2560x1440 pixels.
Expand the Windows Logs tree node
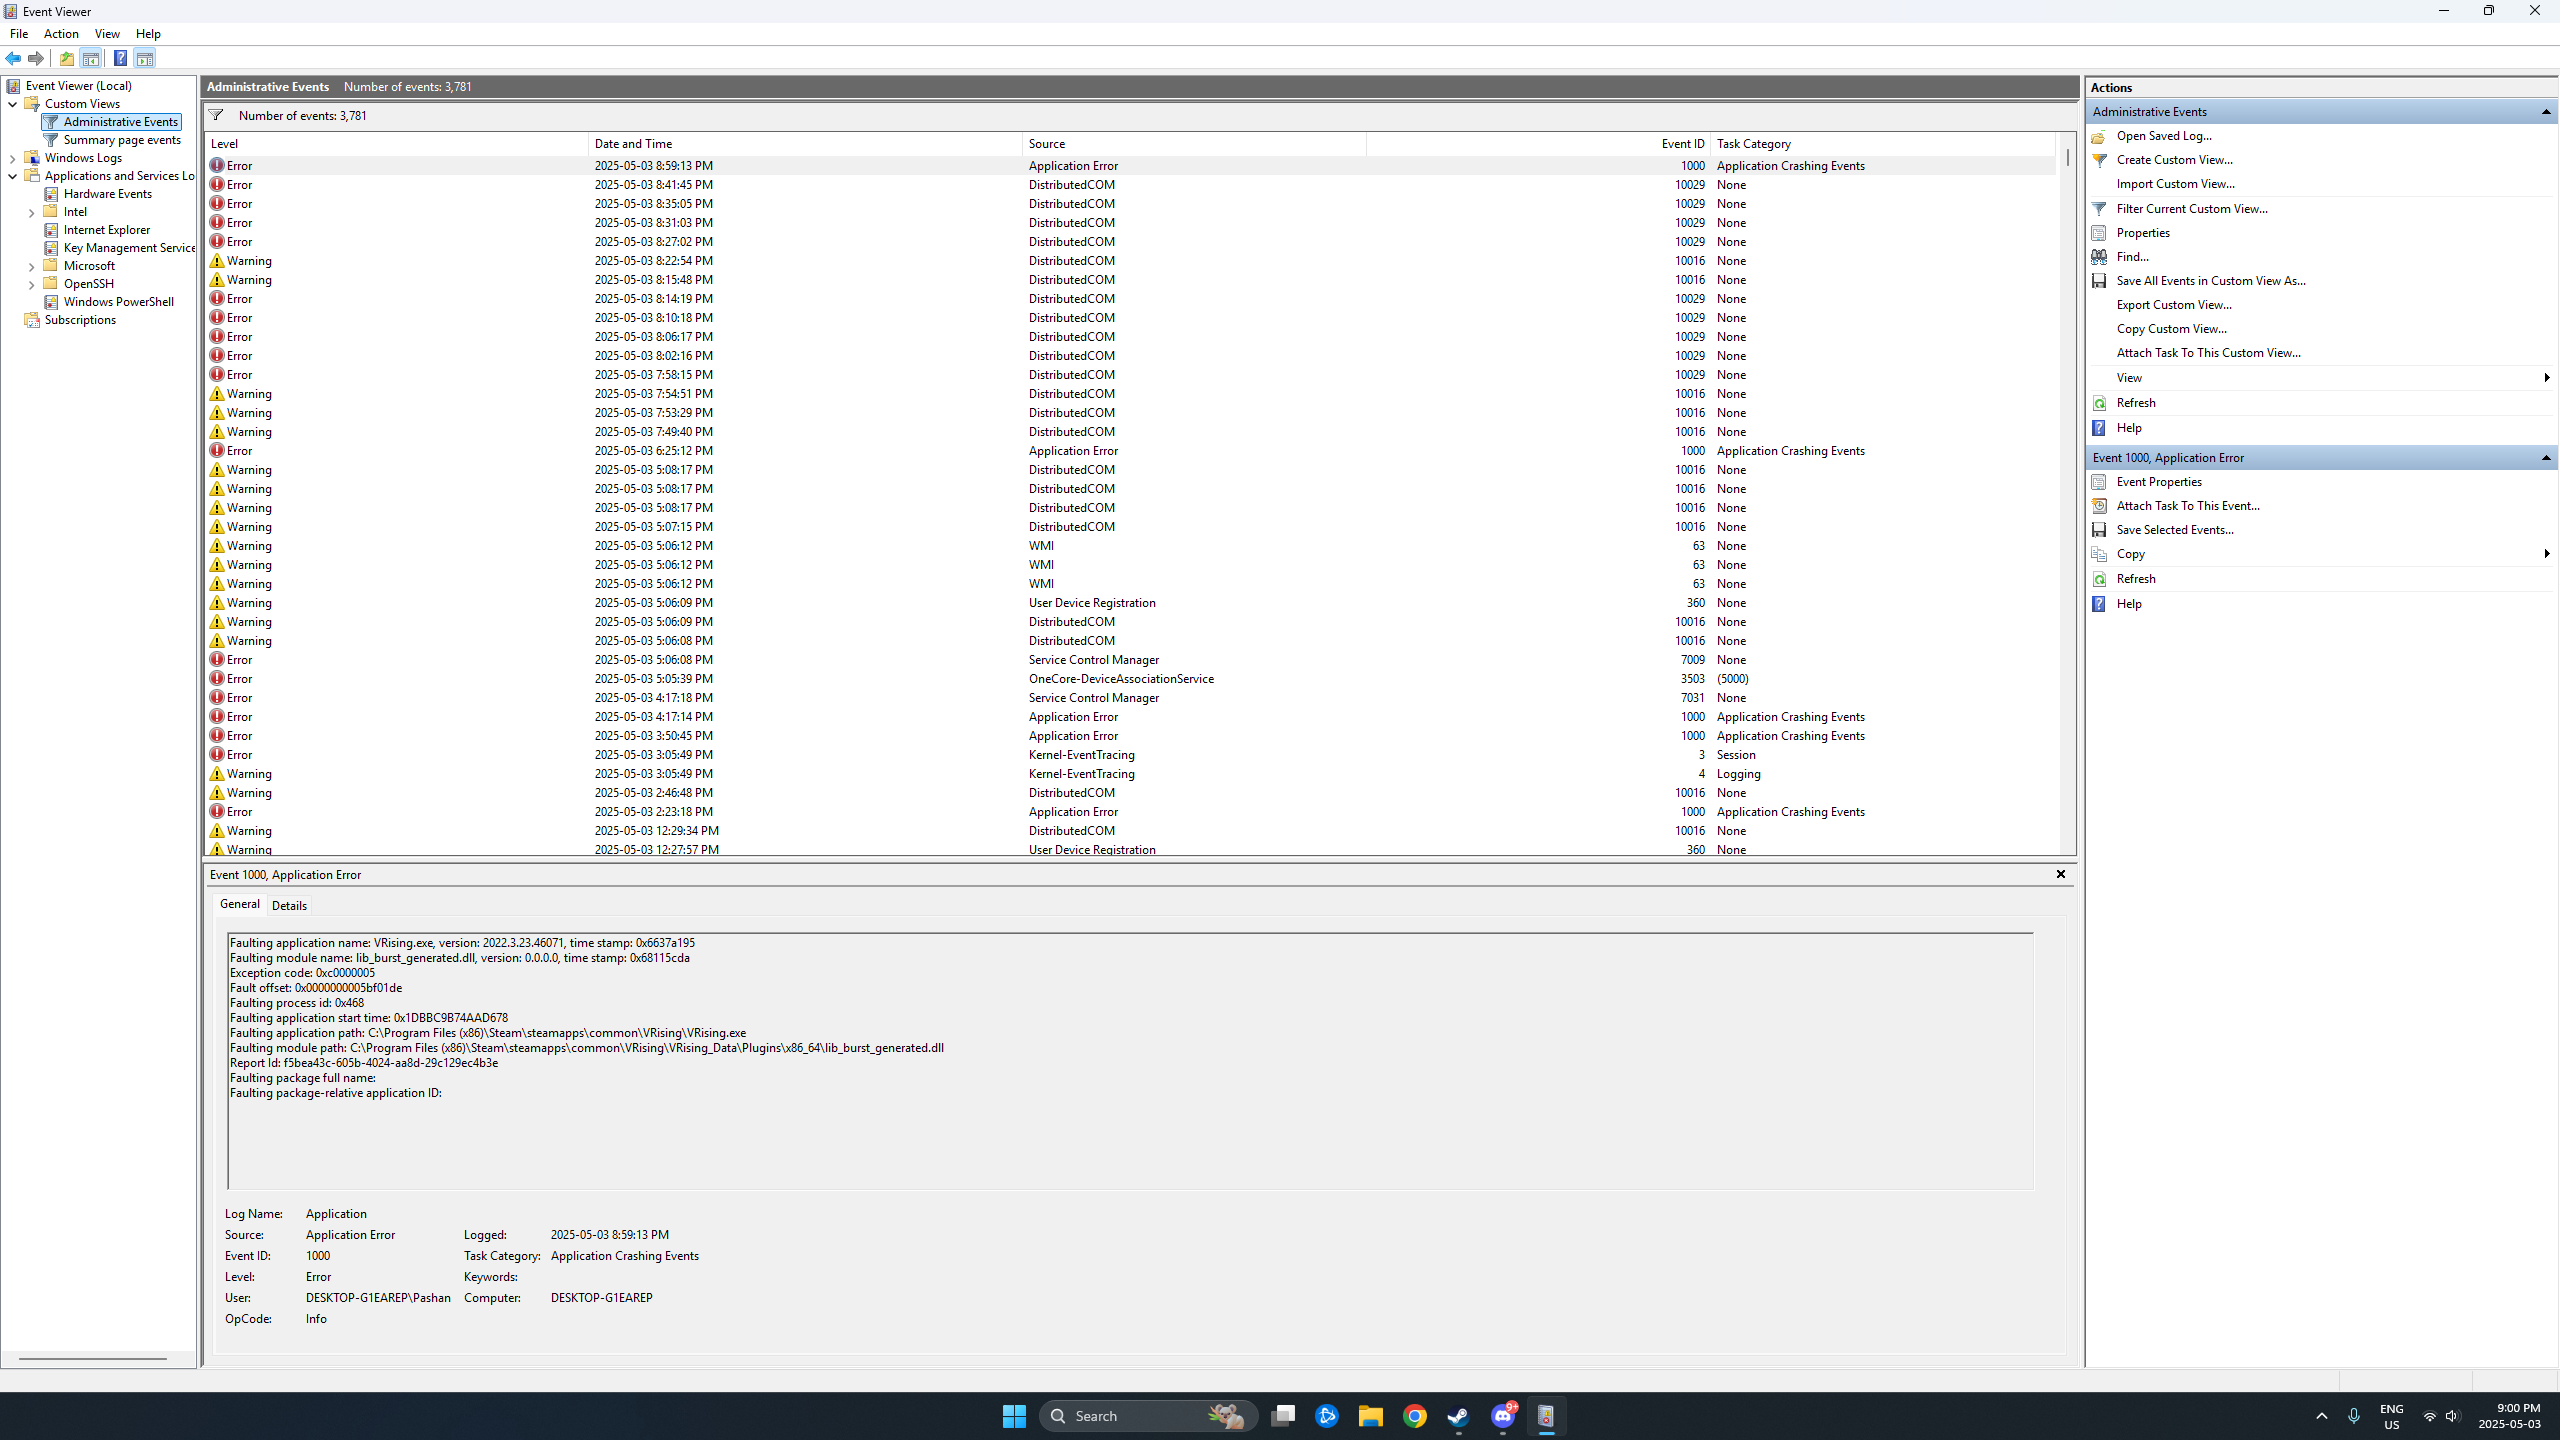tap(13, 158)
